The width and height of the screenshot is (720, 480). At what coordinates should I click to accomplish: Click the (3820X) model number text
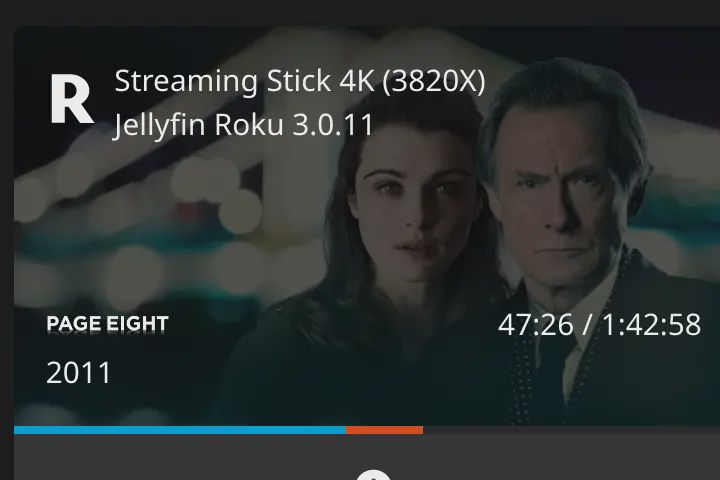433,81
